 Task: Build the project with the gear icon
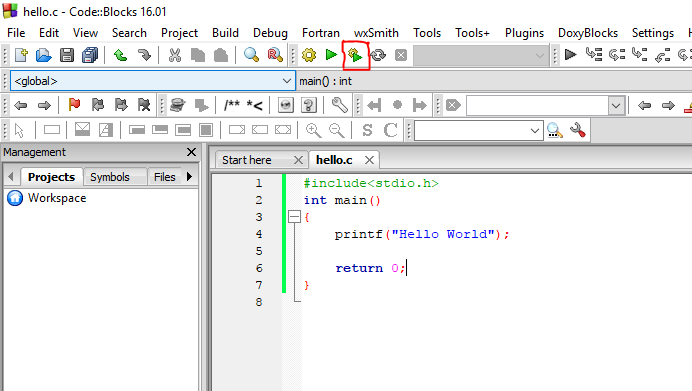pyautogui.click(x=309, y=55)
